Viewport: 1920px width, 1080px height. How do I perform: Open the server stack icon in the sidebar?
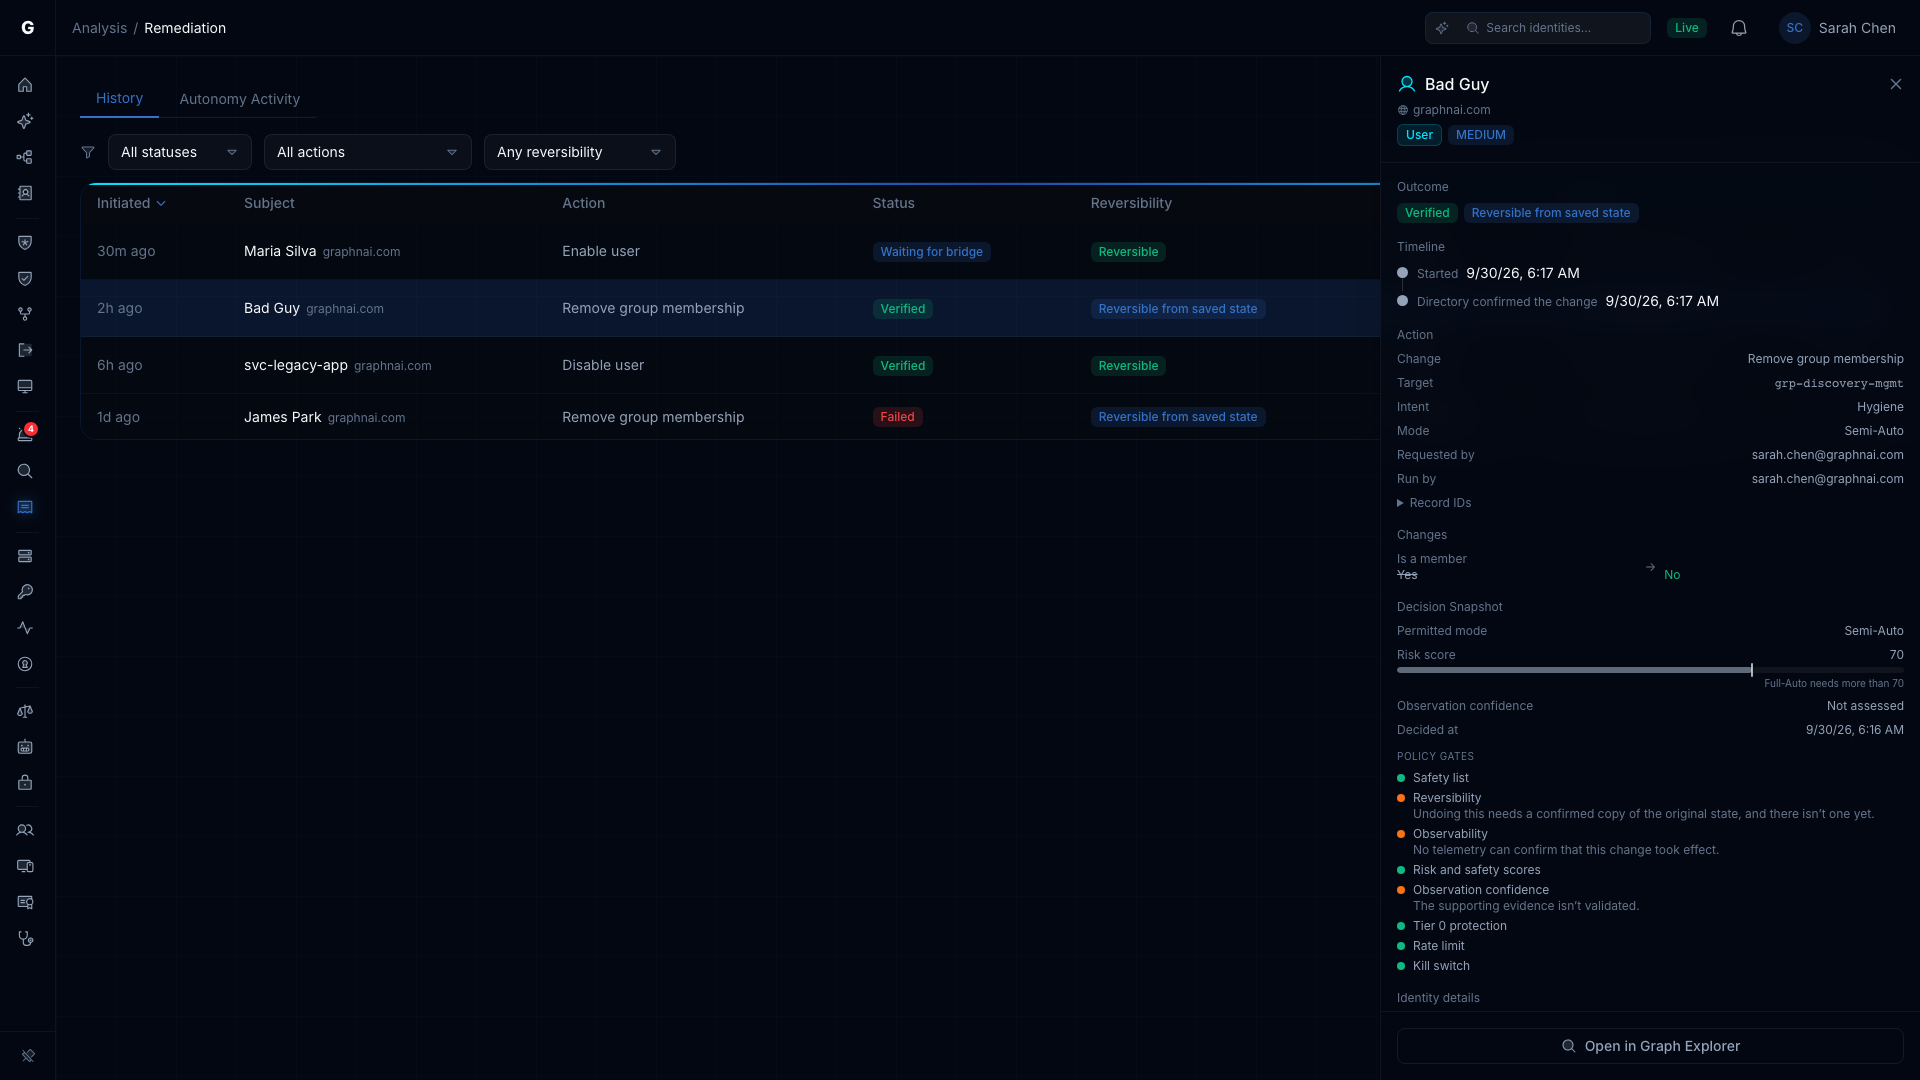tap(25, 556)
